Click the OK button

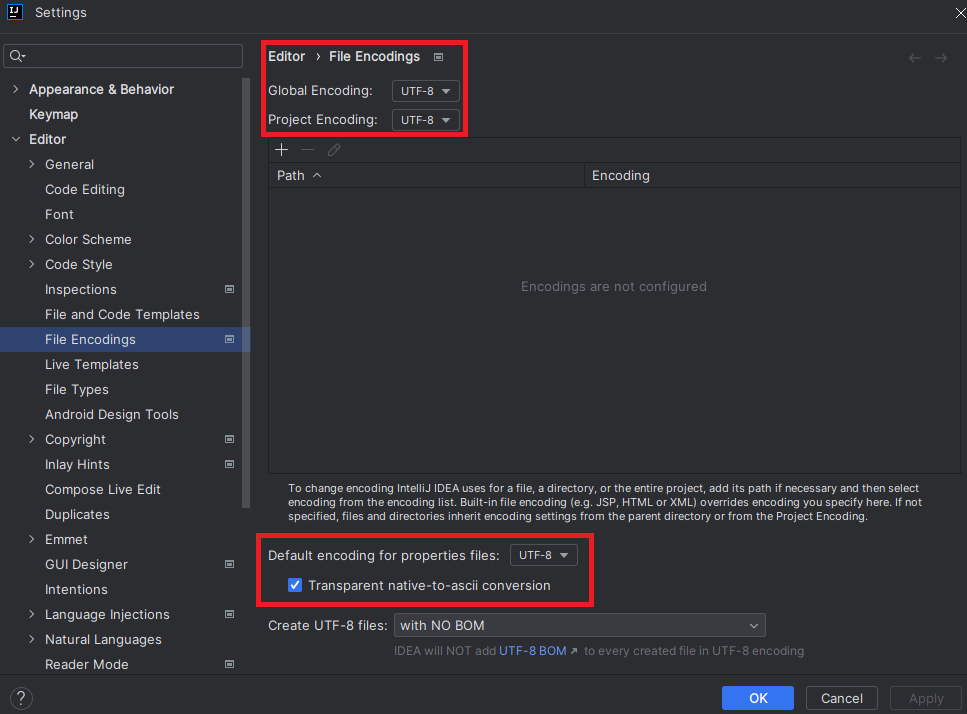point(758,698)
